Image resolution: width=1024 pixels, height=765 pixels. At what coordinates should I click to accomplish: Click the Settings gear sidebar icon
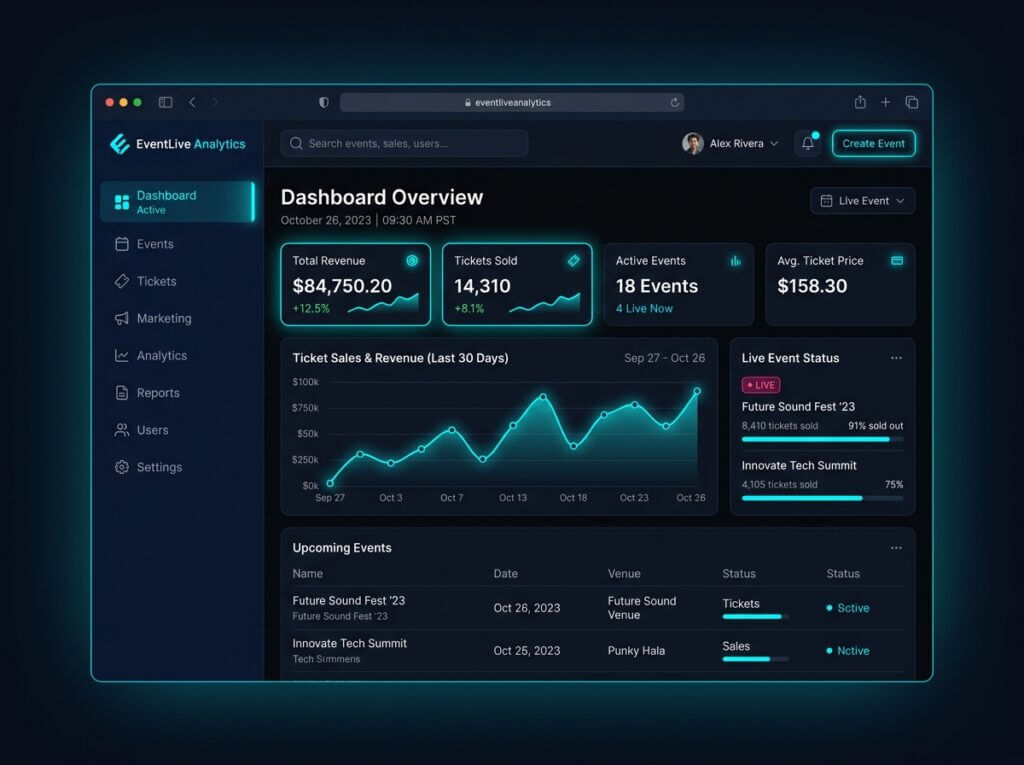(121, 467)
